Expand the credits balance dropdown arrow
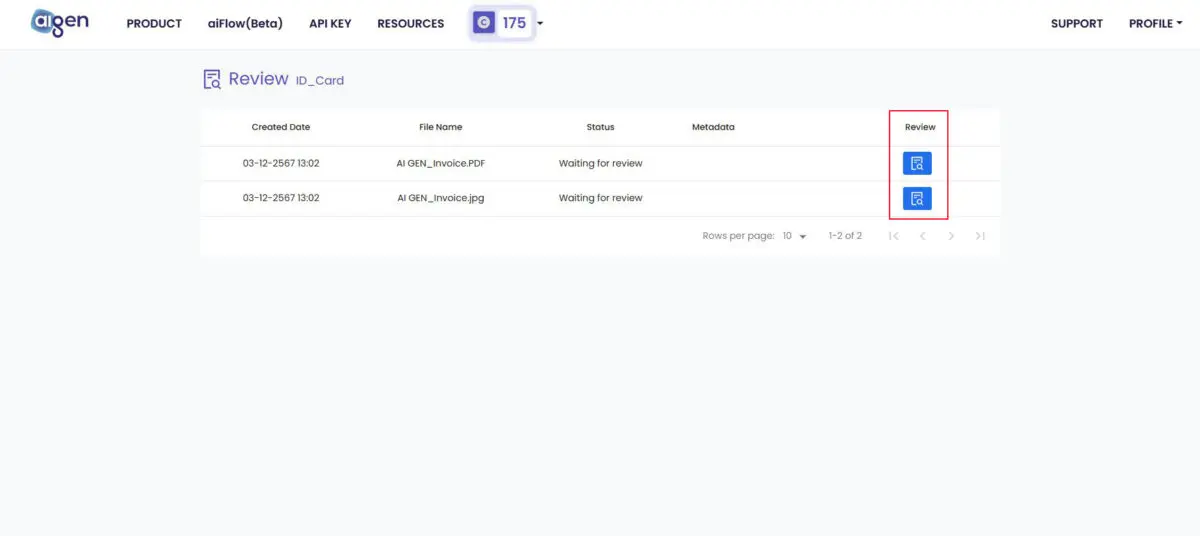The image size is (1200, 536). point(540,23)
